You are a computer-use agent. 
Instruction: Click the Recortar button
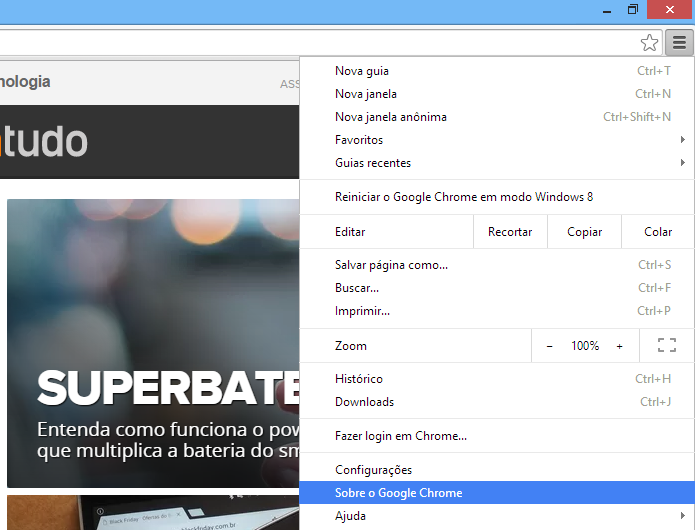[510, 232]
